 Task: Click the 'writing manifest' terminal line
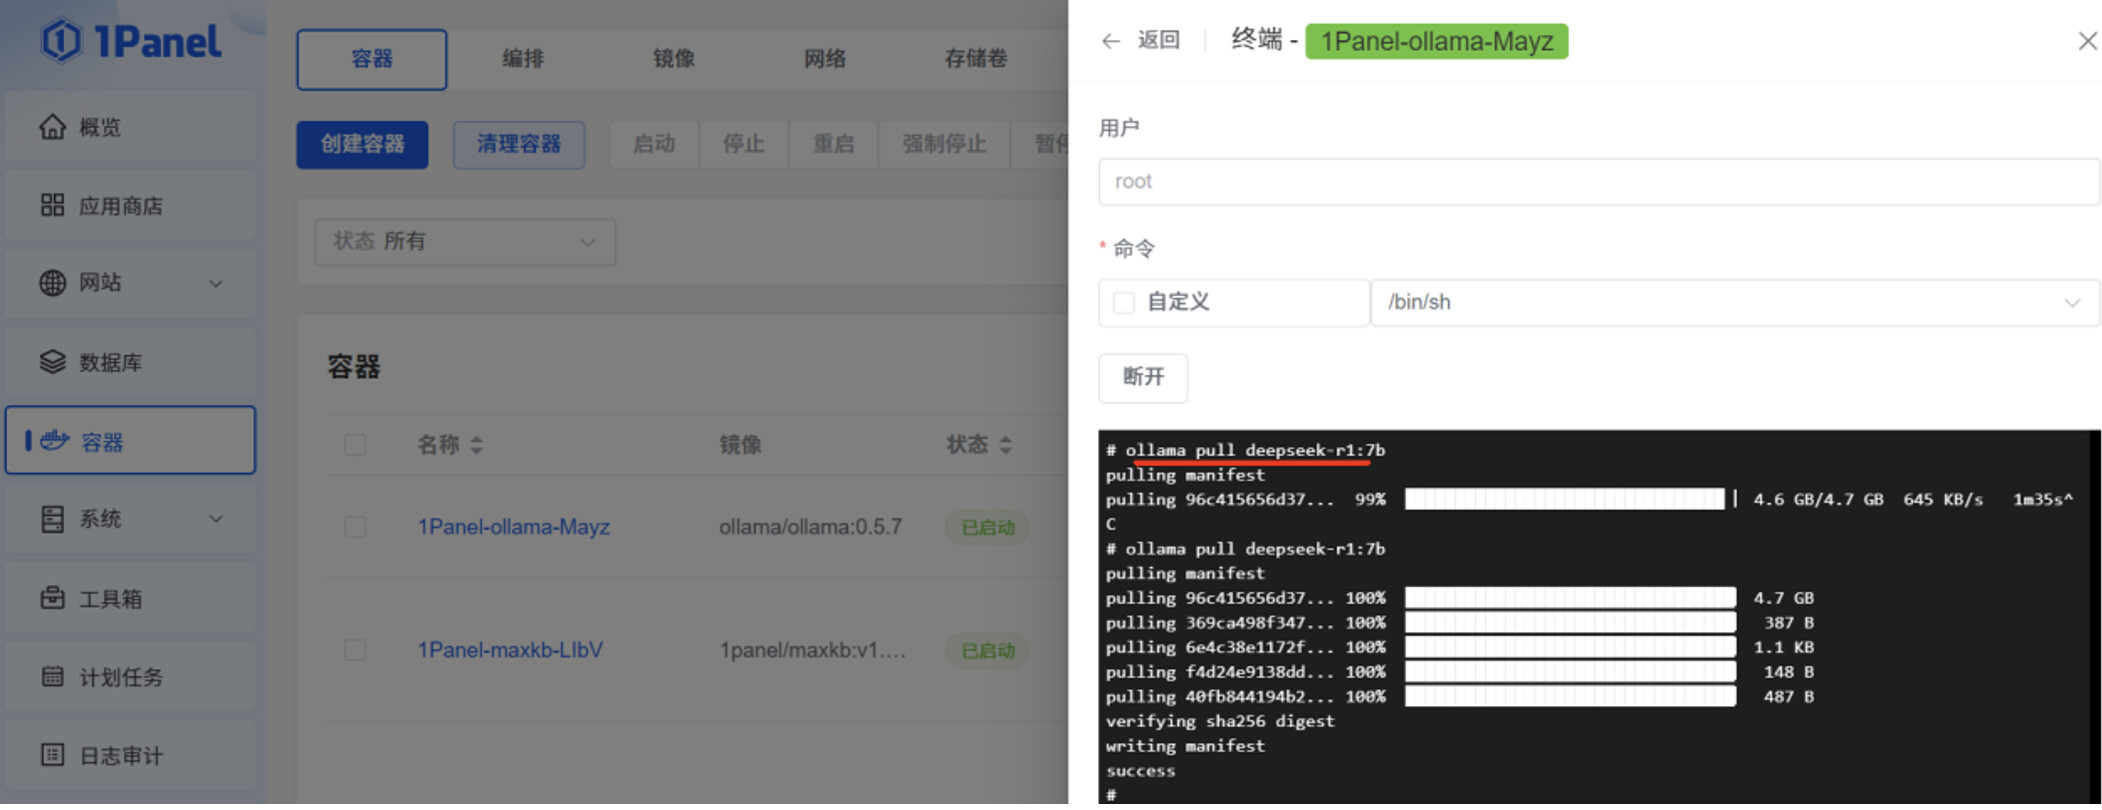tap(1185, 747)
